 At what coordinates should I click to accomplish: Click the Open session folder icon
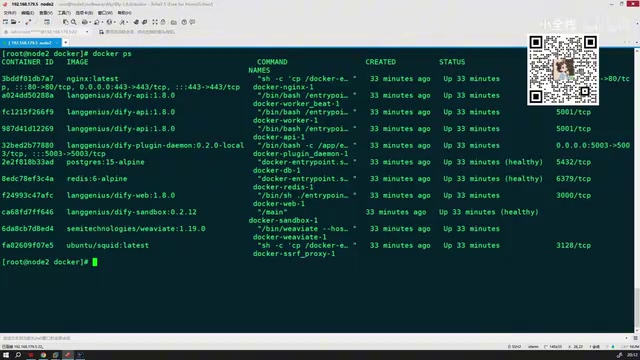click(13, 22)
